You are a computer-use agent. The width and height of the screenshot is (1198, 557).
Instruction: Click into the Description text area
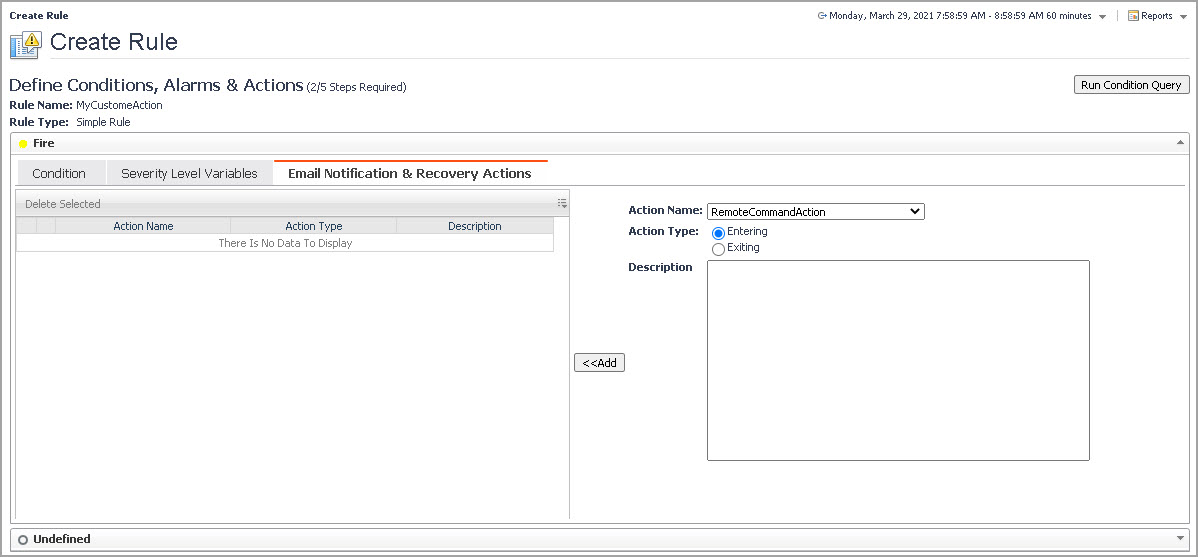coord(897,360)
